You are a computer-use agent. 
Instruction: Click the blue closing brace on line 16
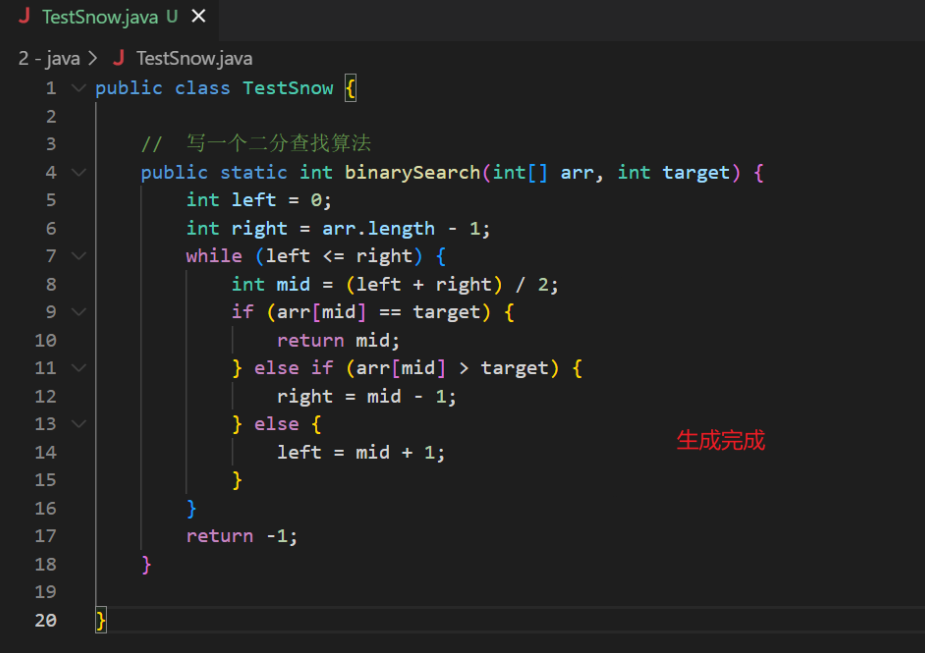[x=191, y=508]
